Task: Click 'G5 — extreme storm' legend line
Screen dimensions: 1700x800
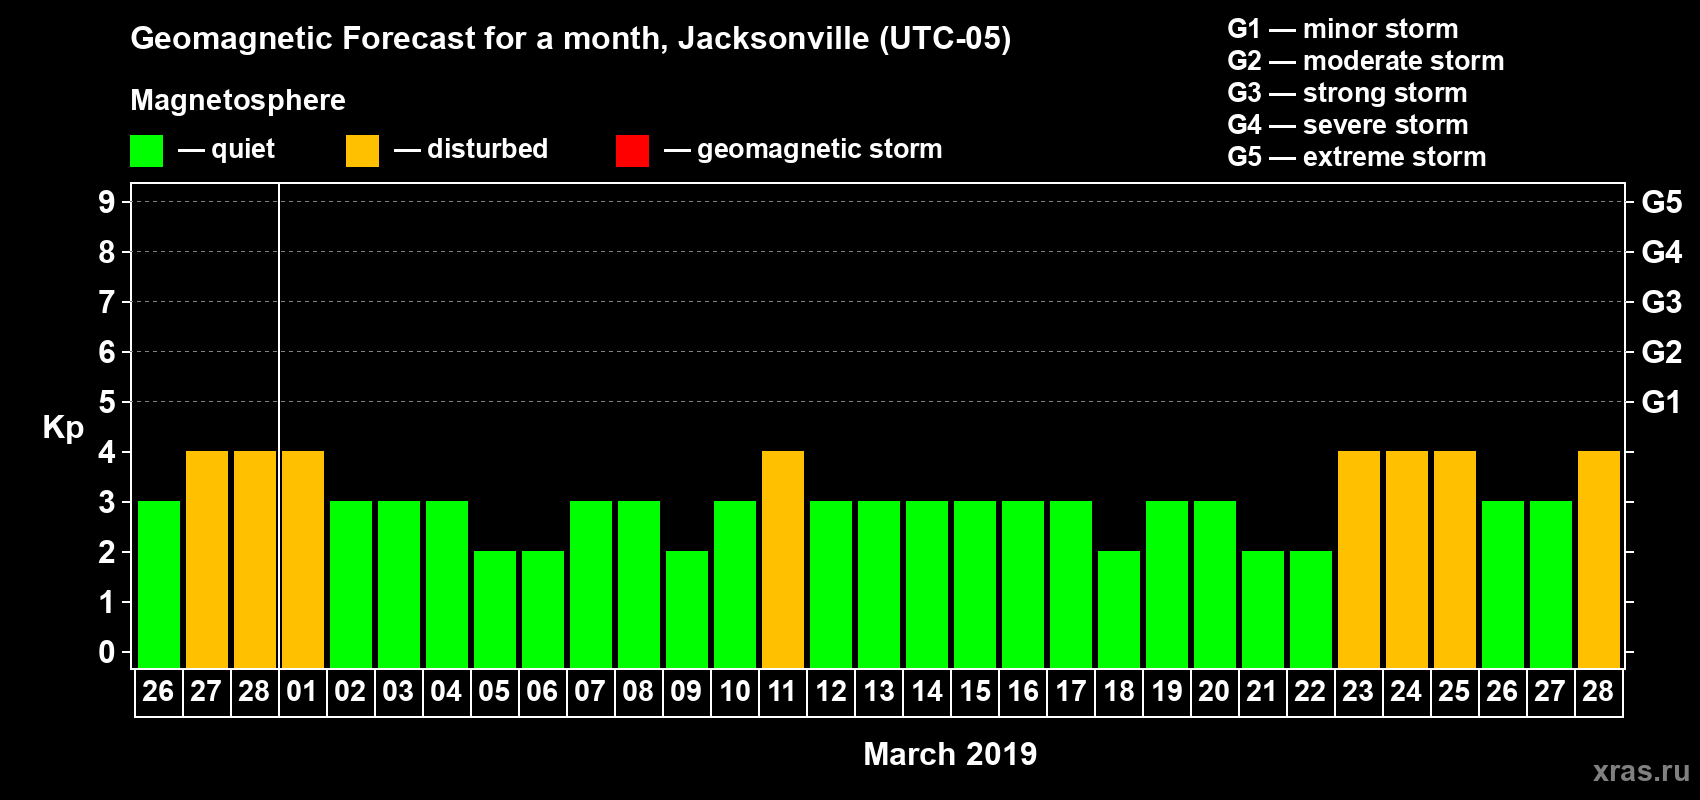Action: pyautogui.click(x=1357, y=157)
